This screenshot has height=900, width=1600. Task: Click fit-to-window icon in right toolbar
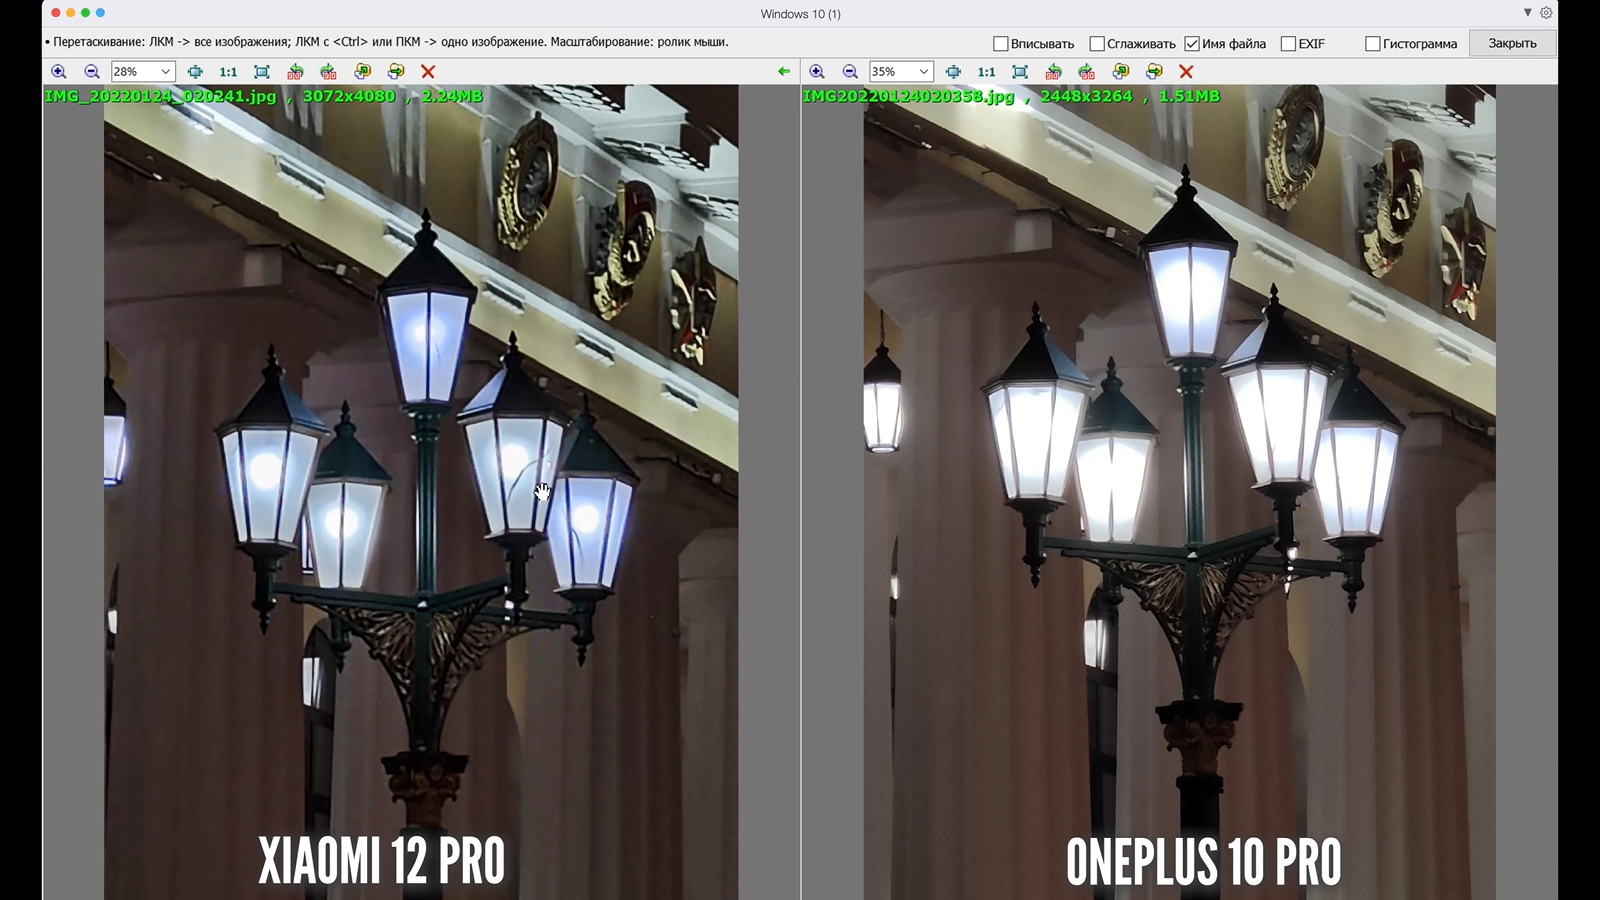coord(1020,72)
